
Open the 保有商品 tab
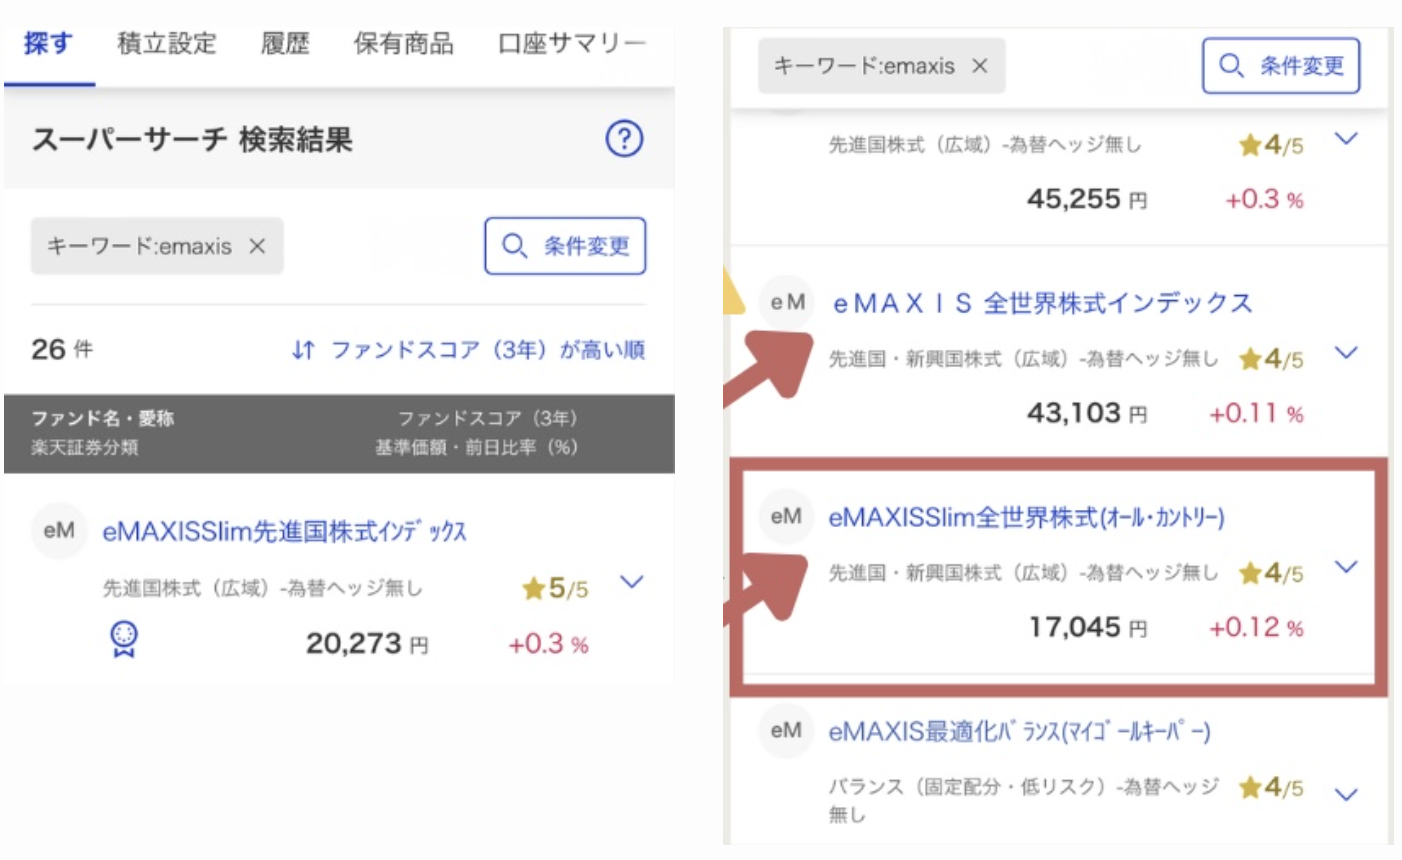pos(403,43)
